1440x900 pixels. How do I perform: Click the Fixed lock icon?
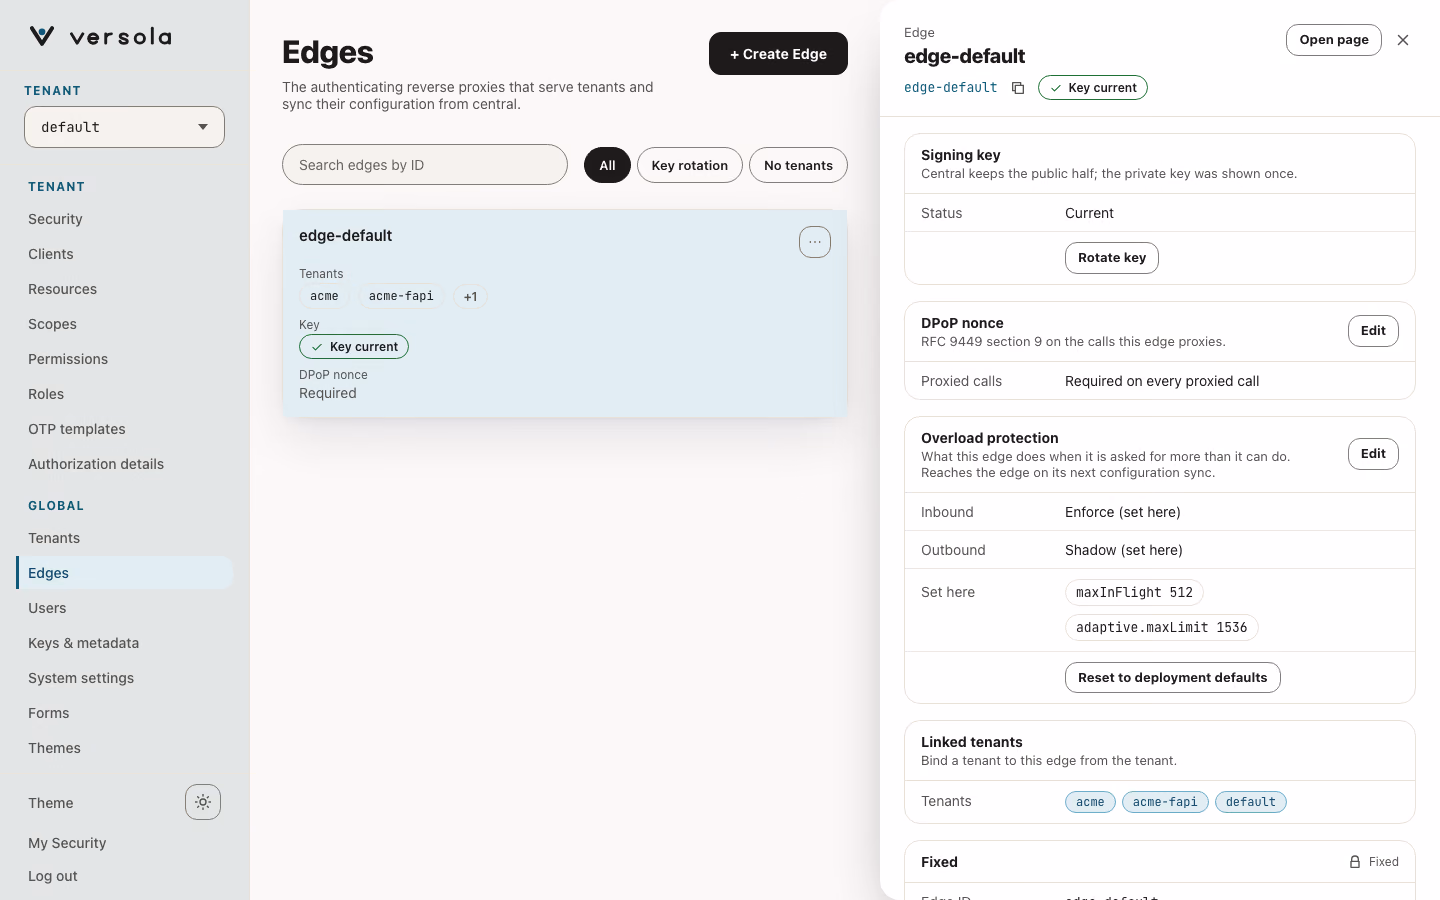click(x=1355, y=862)
